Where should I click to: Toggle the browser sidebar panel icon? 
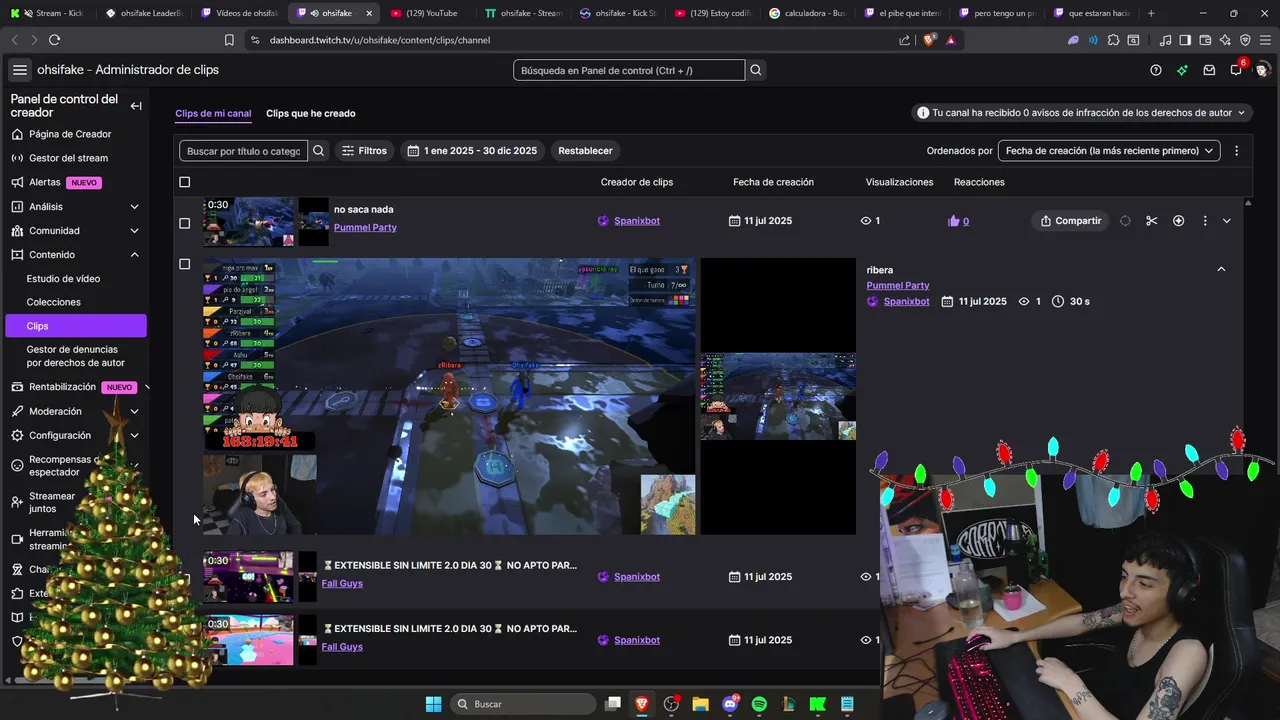[1185, 40]
